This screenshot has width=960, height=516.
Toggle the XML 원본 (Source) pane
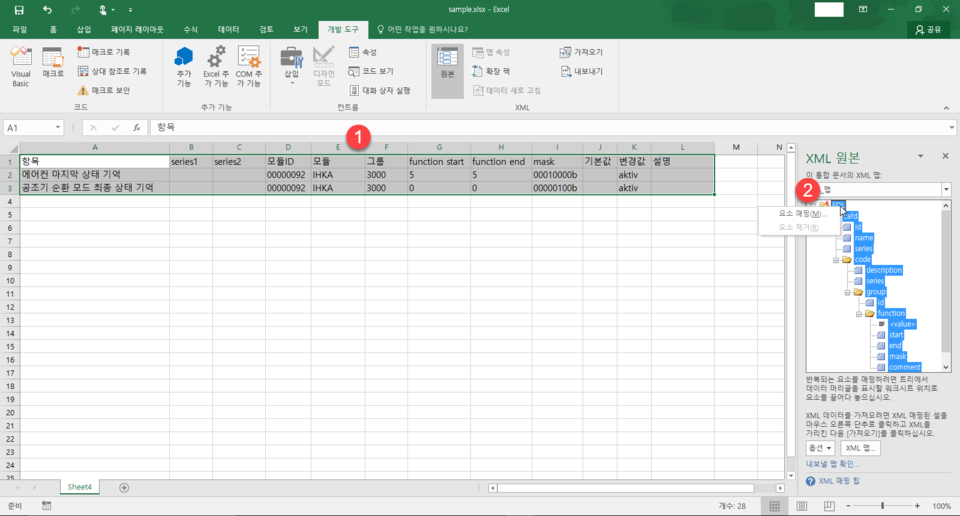coord(447,71)
